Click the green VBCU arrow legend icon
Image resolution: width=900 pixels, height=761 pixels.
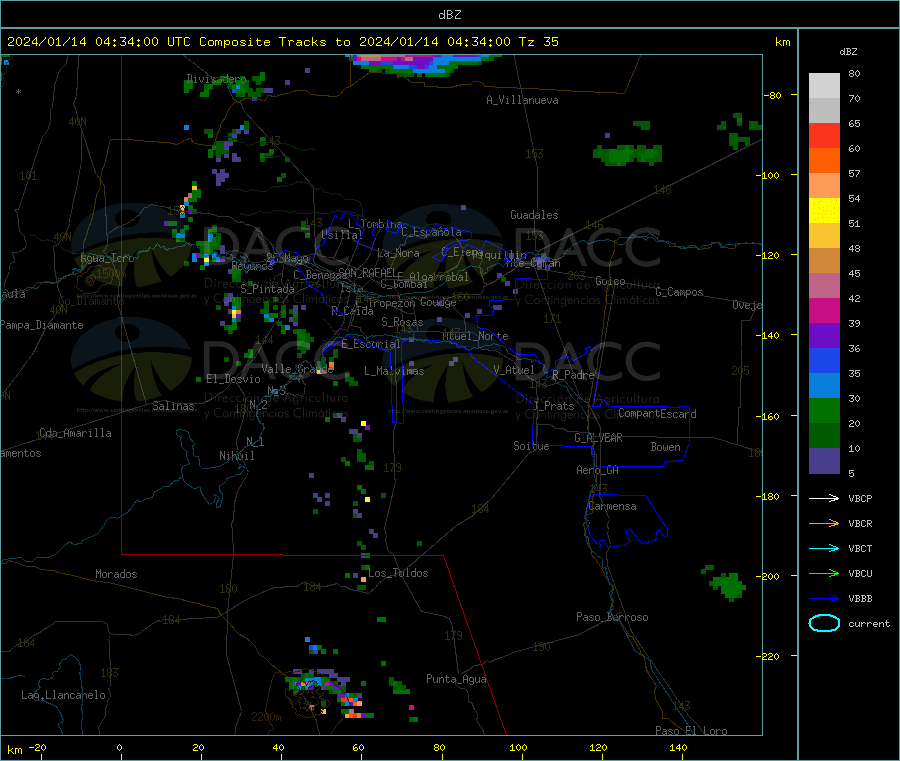(x=824, y=573)
